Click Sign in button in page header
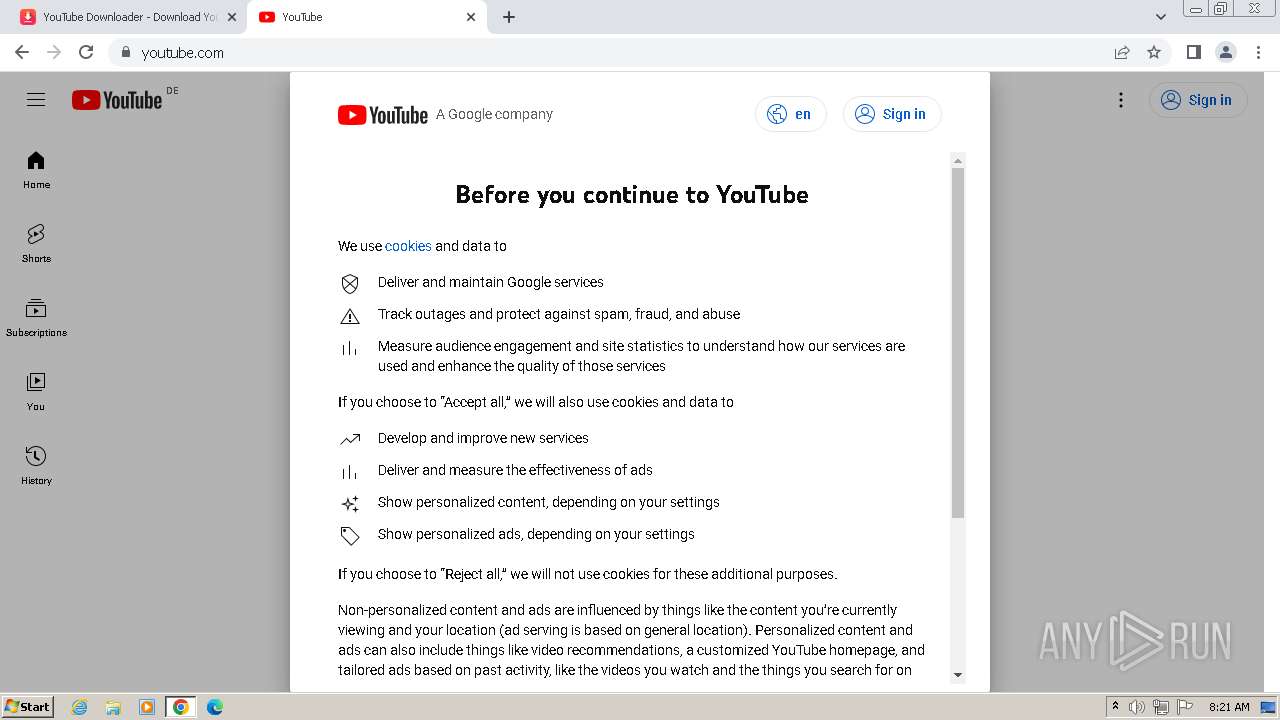The image size is (1280, 720). [x=1198, y=100]
